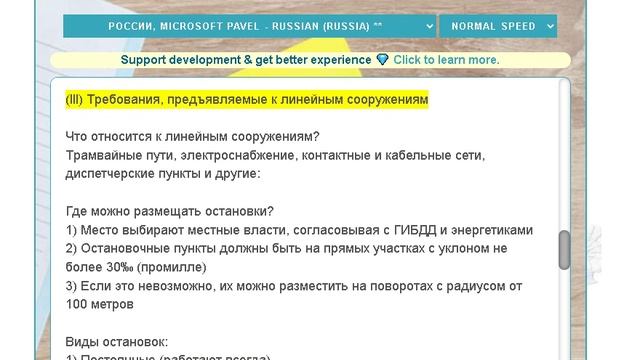Image resolution: width=640 pixels, height=360 pixels.
Task: Click the line 'Виды остановок:'
Action: 117,342
